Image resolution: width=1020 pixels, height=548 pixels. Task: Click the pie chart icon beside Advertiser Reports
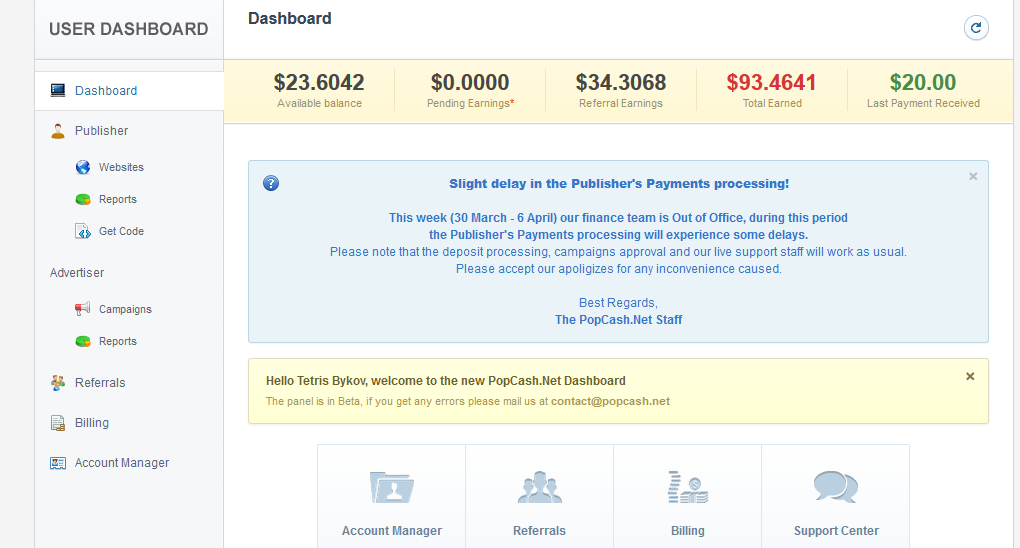point(83,341)
